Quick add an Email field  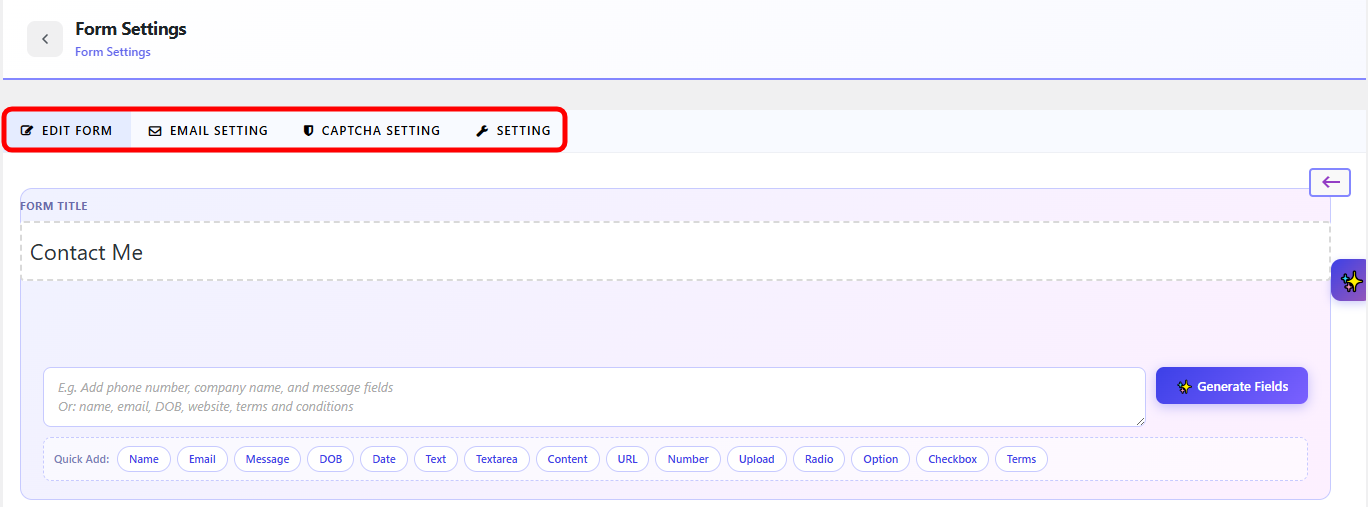(x=202, y=459)
